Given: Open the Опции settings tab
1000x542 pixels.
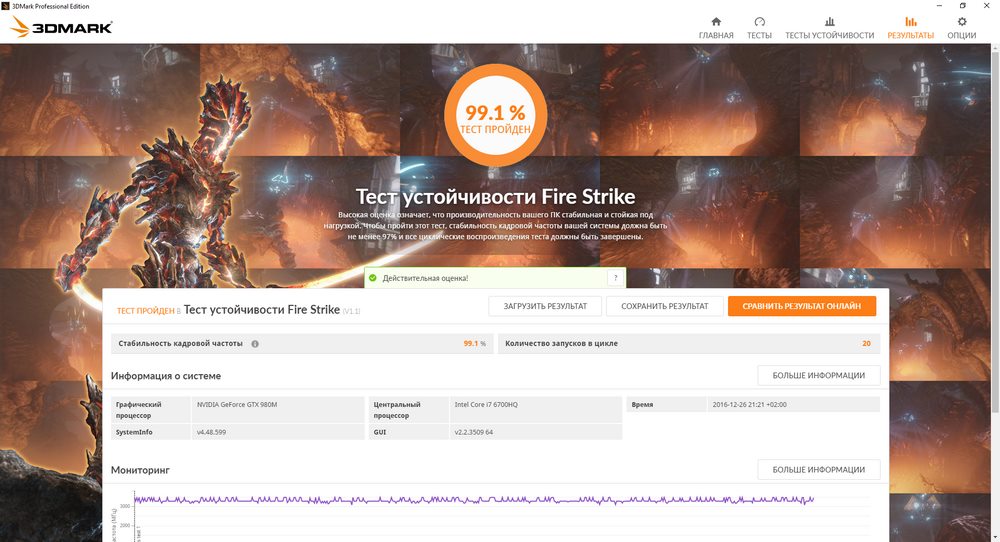Looking at the screenshot, I should 961,28.
